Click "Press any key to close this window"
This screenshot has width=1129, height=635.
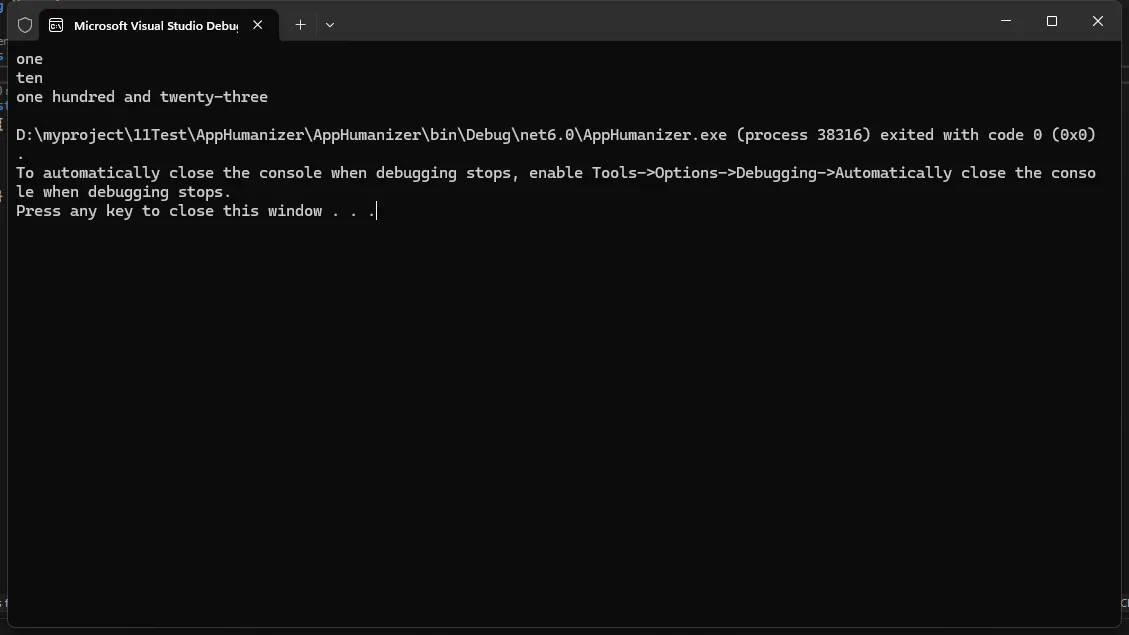(x=170, y=211)
